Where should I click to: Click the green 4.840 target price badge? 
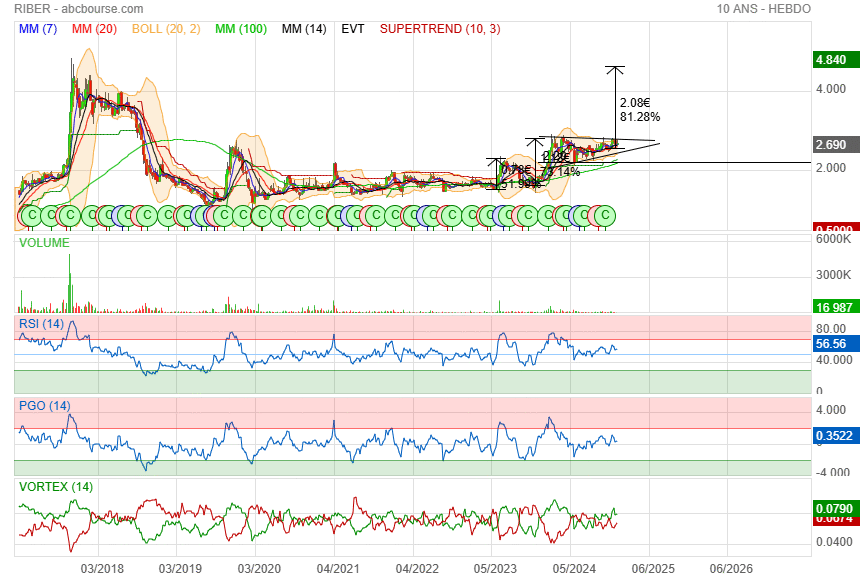point(832,60)
